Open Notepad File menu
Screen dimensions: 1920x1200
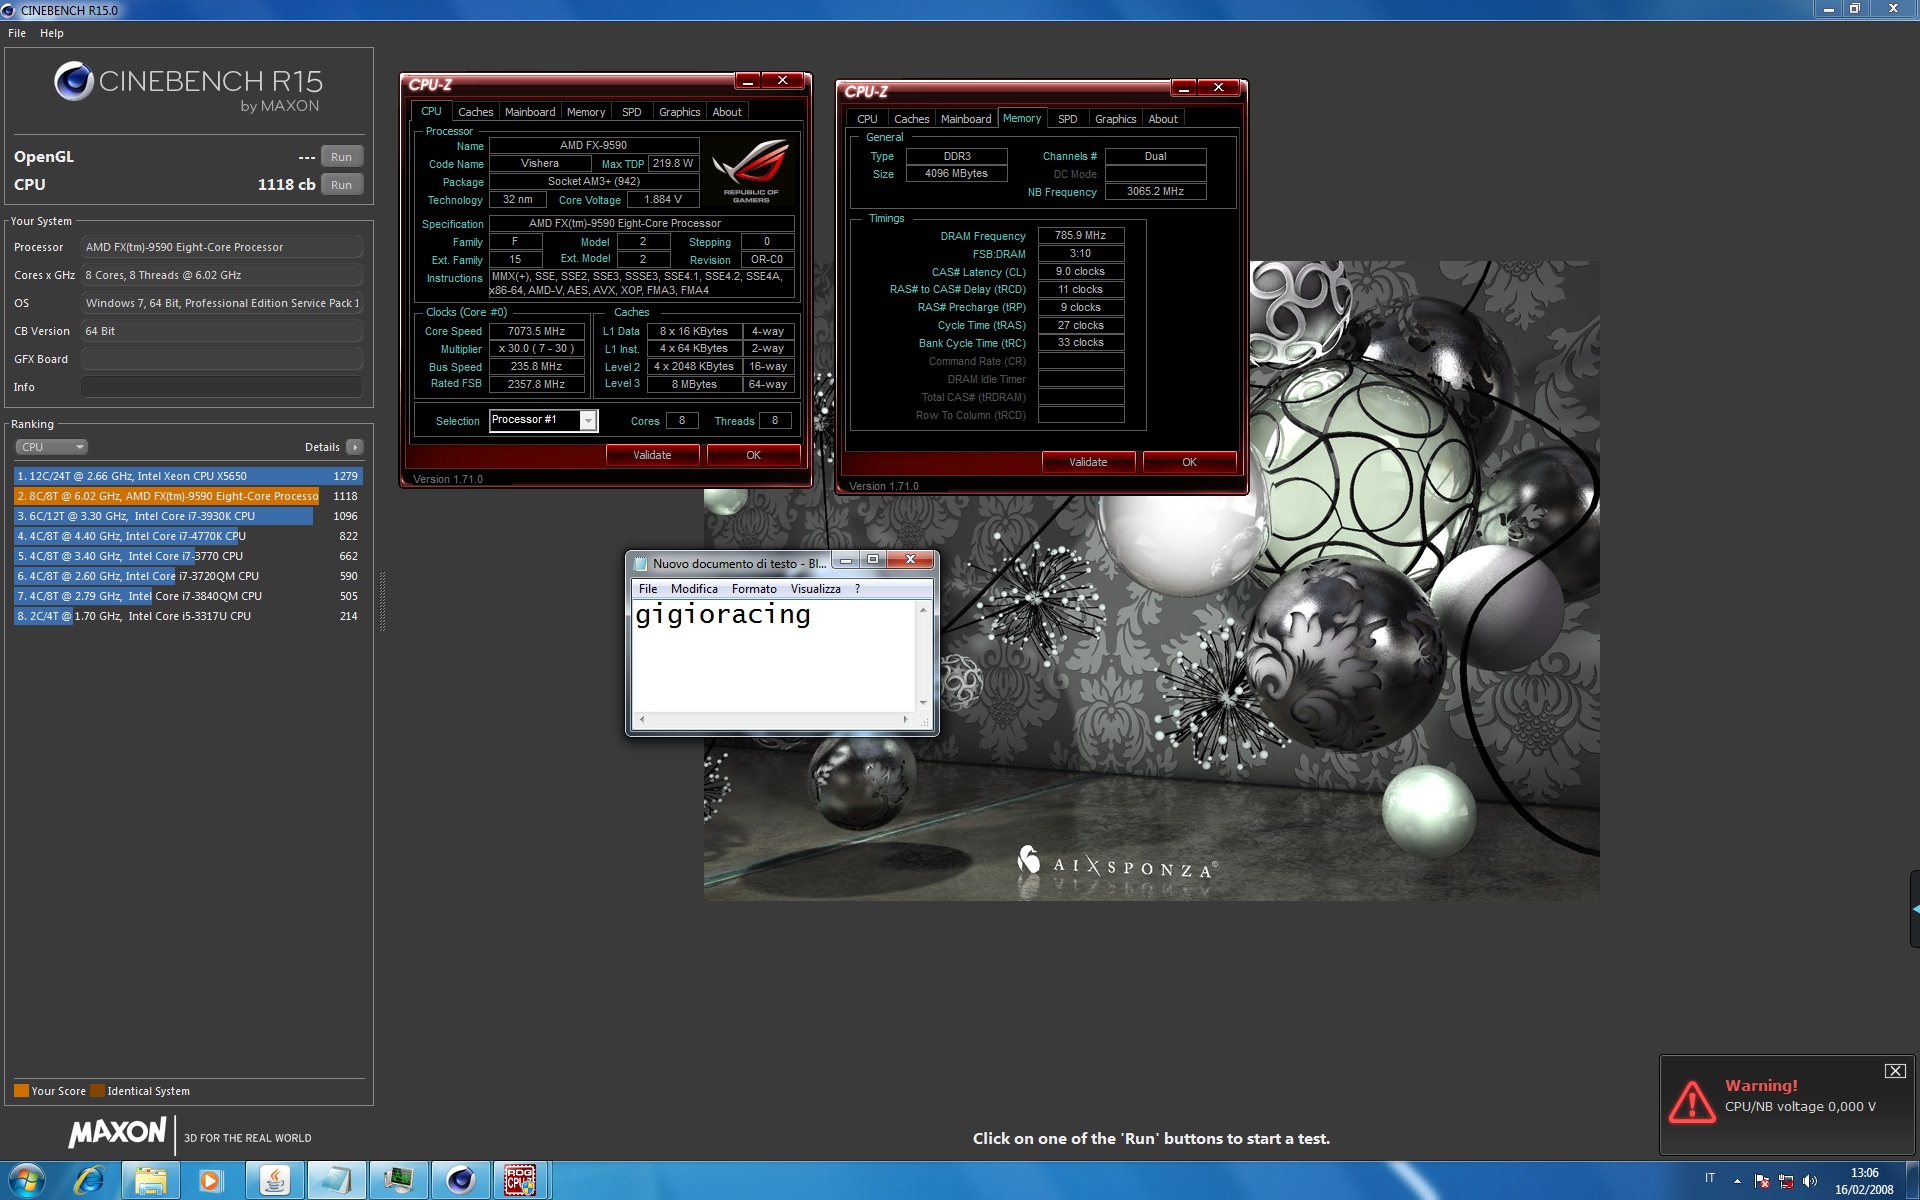point(648,589)
